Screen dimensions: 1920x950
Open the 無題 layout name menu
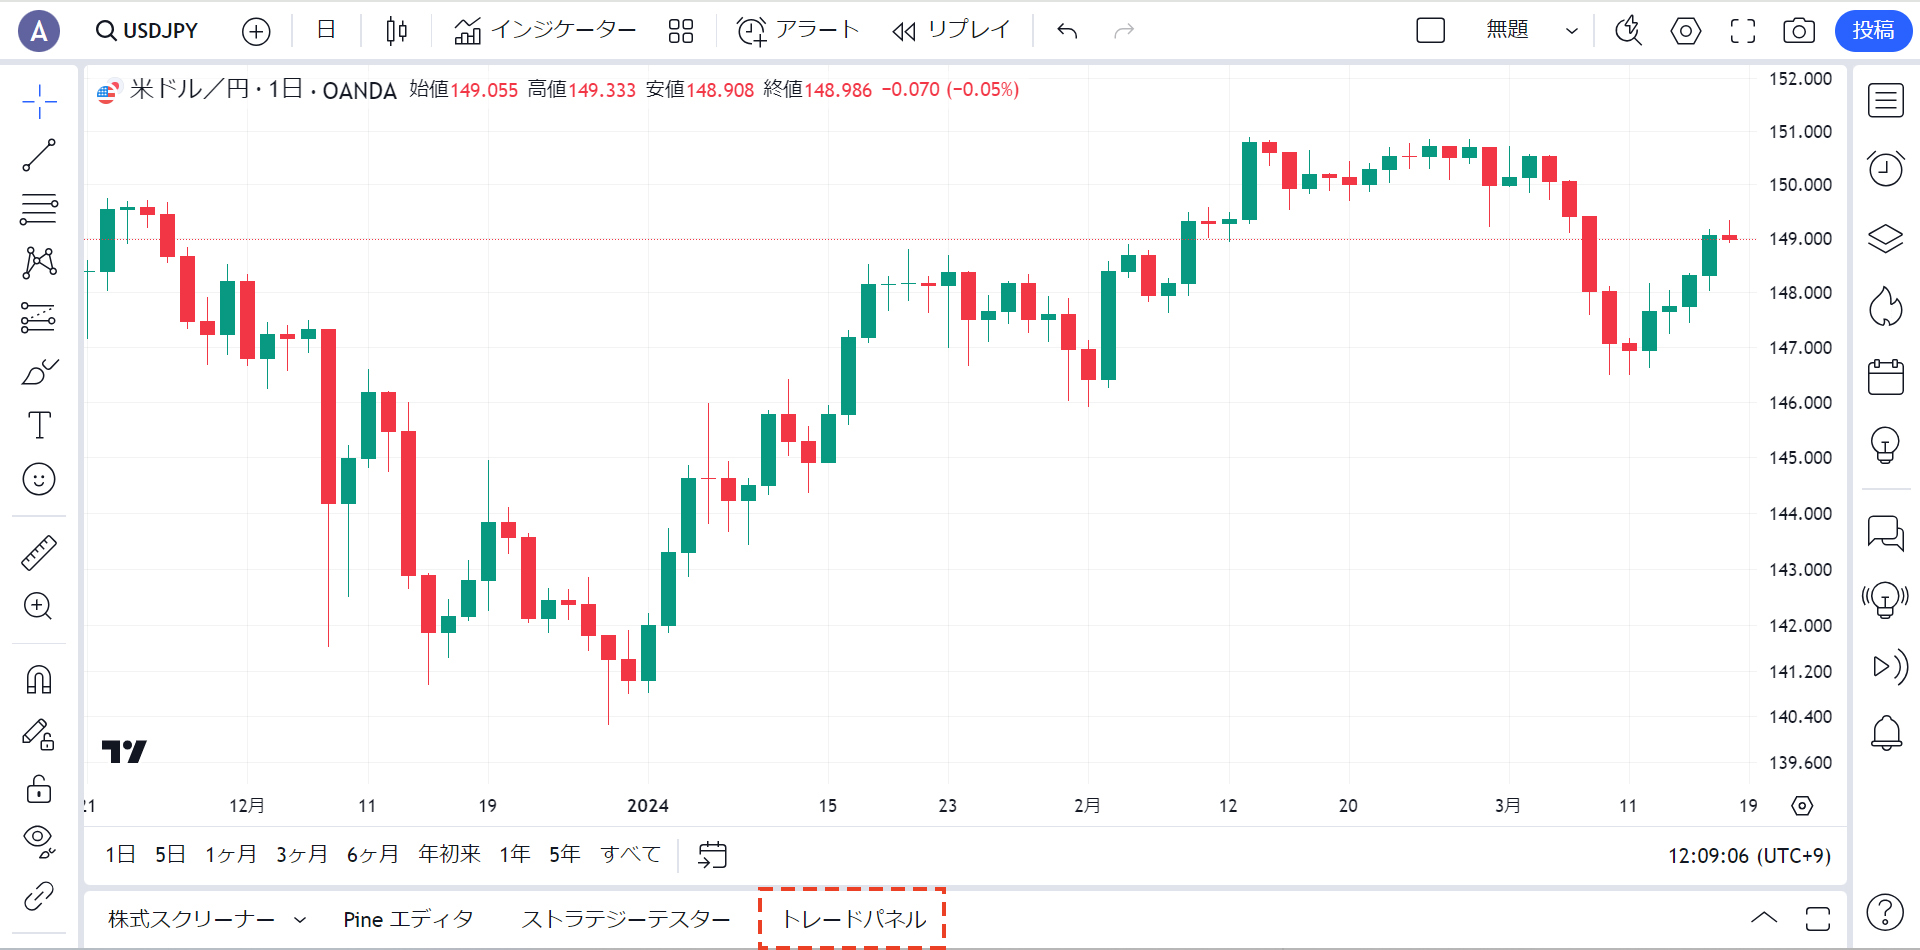point(1507,30)
